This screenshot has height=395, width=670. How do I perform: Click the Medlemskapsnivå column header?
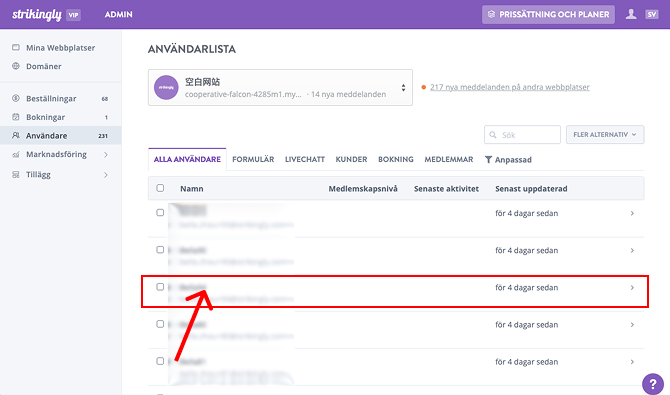click(363, 189)
